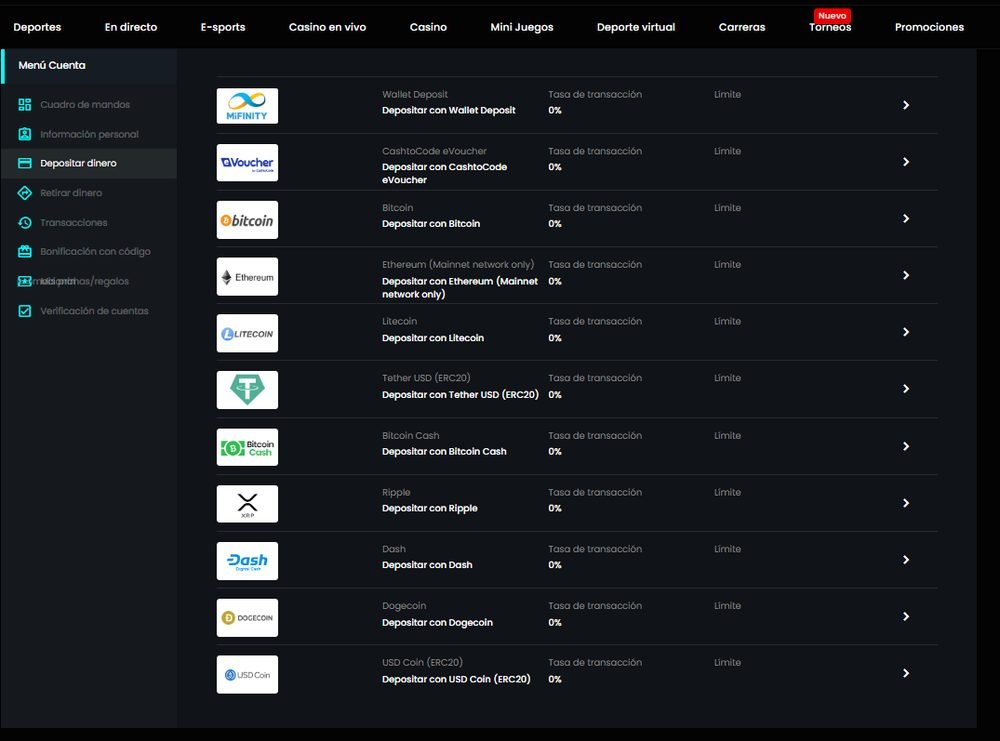
Task: Open the Carreras section
Action: click(742, 27)
